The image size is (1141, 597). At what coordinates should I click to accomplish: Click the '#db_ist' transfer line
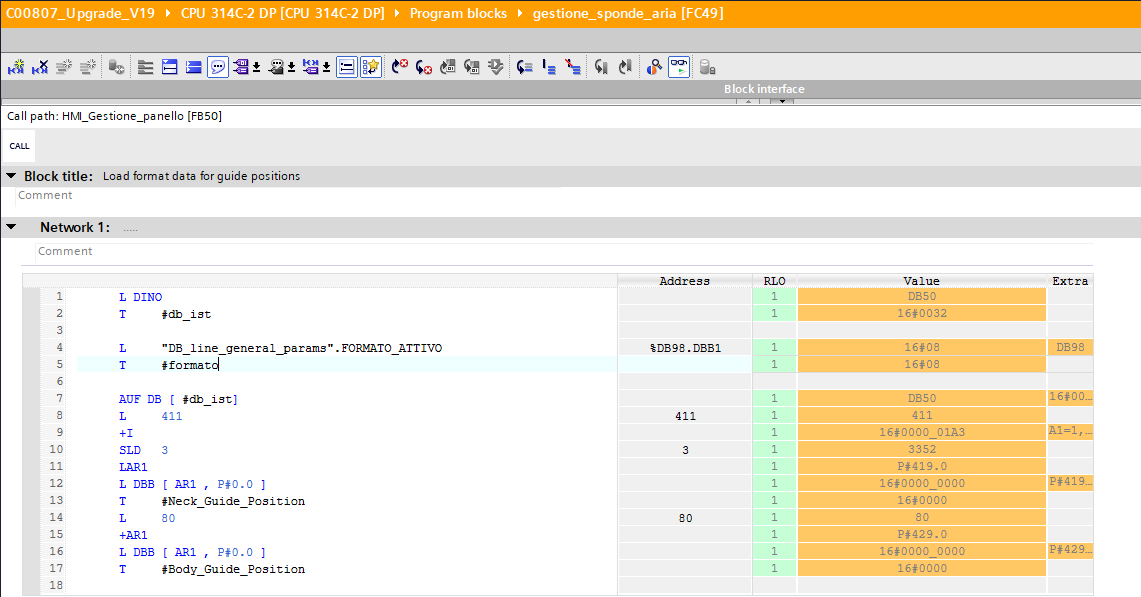coord(165,314)
